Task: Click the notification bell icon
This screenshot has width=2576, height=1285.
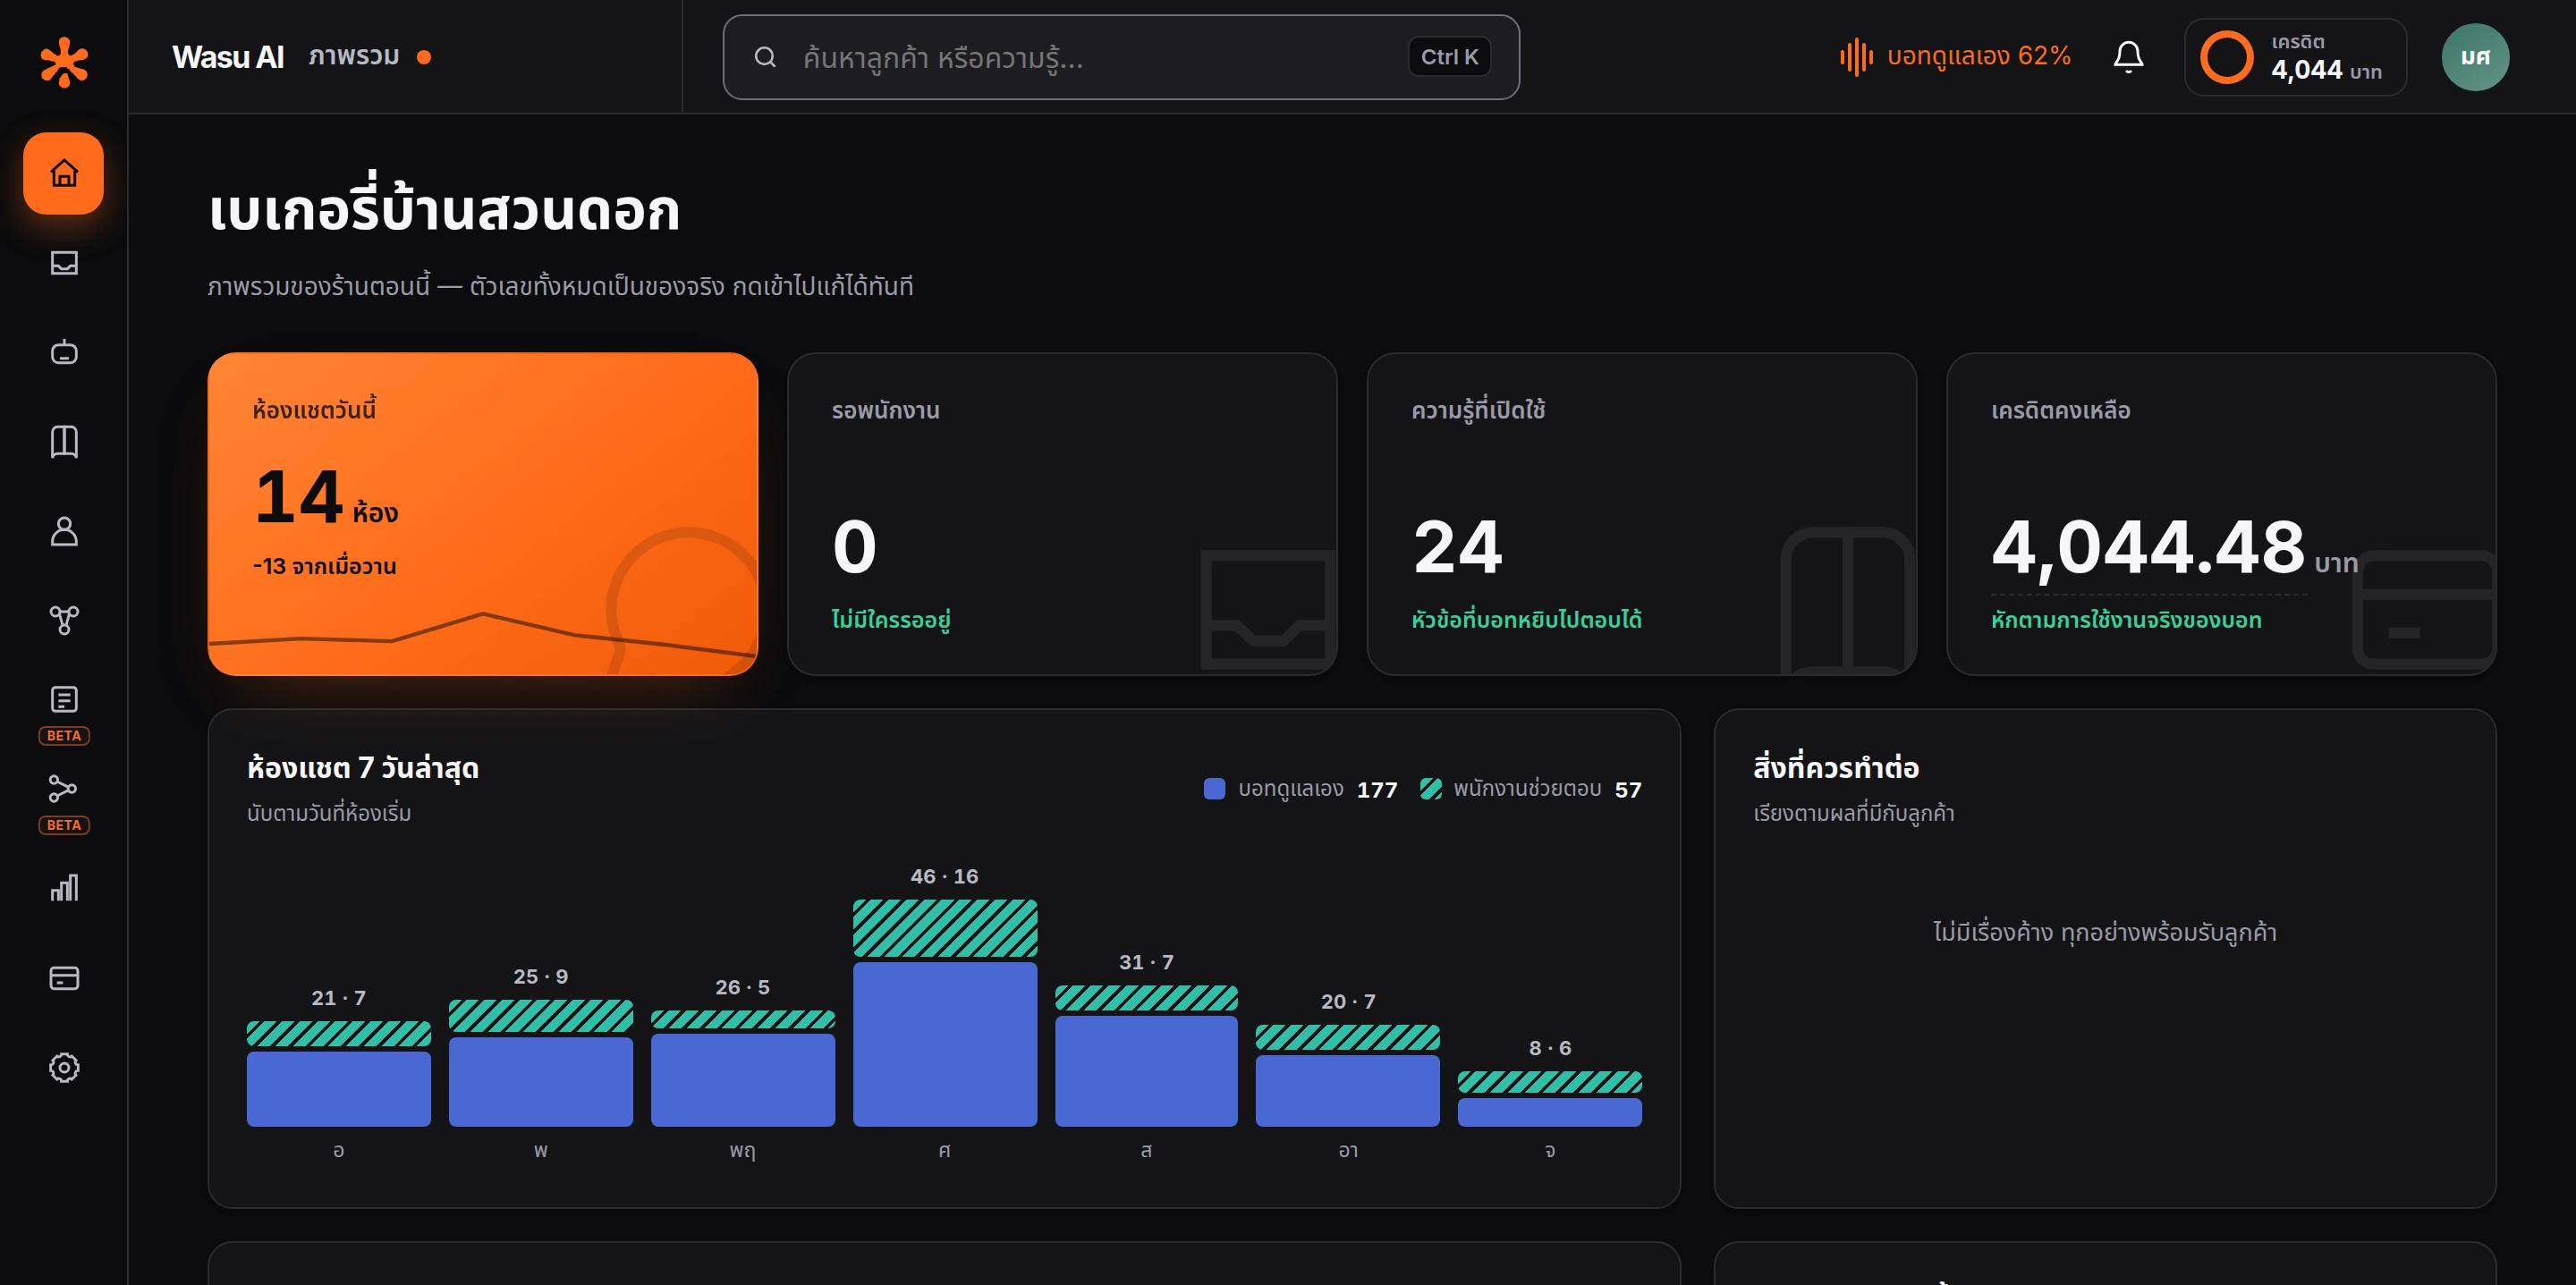Action: [2128, 57]
